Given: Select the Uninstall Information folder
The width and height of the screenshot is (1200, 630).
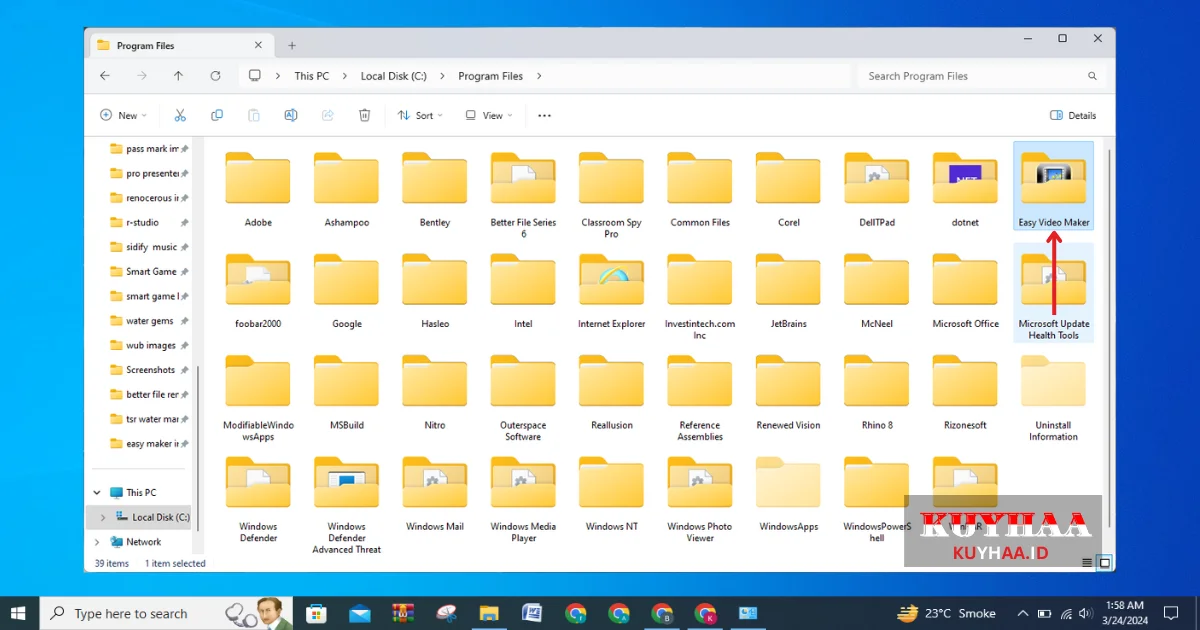Looking at the screenshot, I should [x=1054, y=399].
